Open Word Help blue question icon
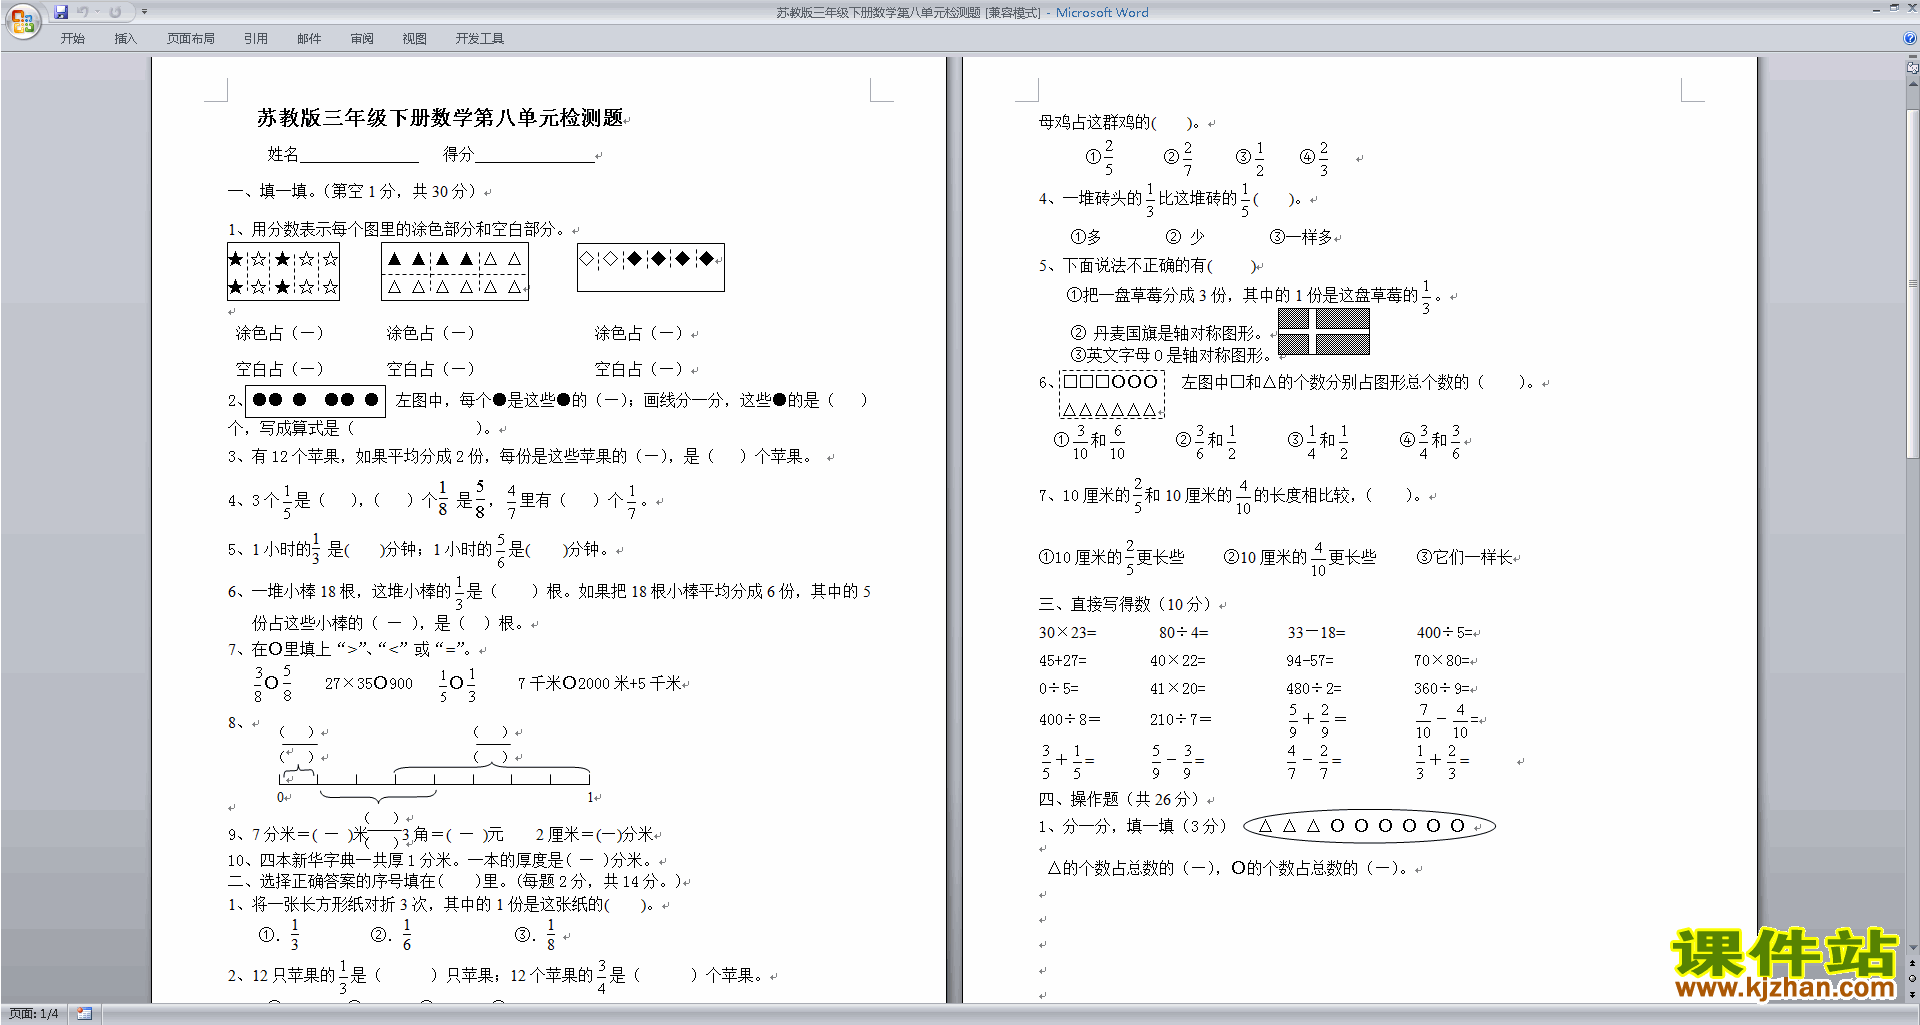Viewport: 1920px width, 1025px height. click(x=1910, y=38)
